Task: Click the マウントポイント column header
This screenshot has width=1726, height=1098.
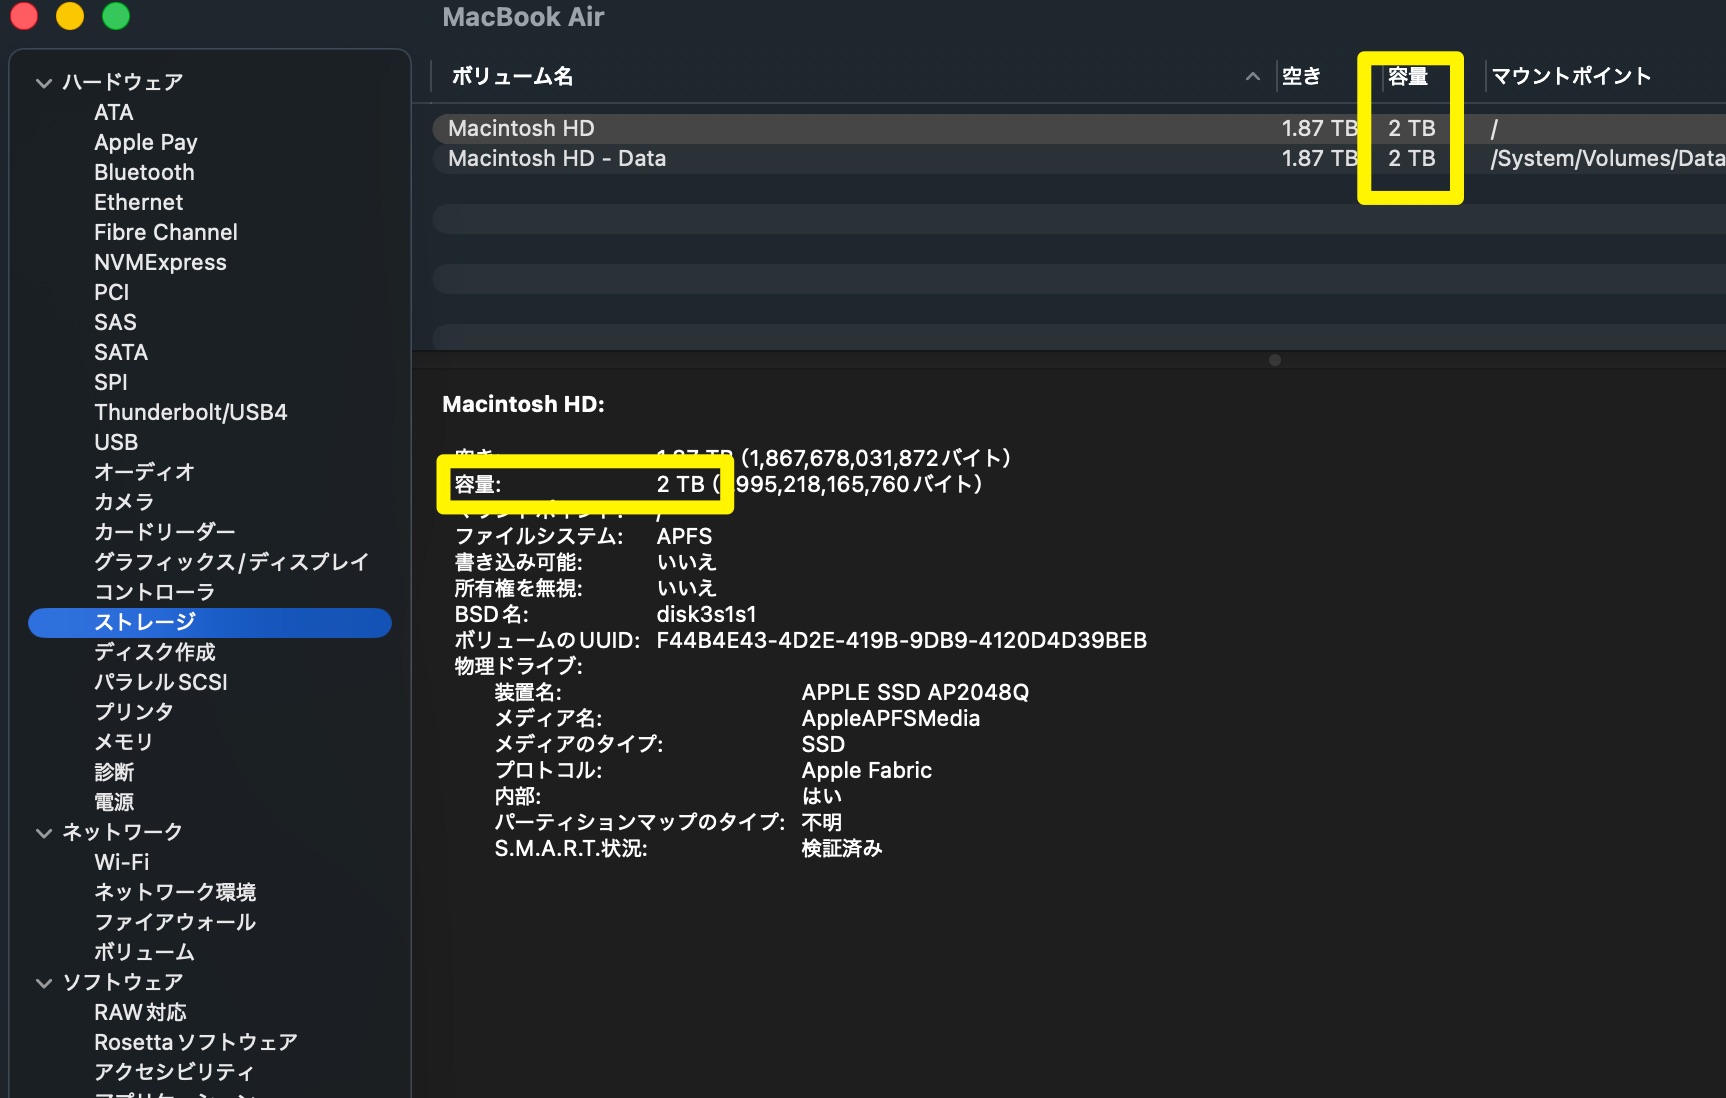Action: [x=1570, y=77]
